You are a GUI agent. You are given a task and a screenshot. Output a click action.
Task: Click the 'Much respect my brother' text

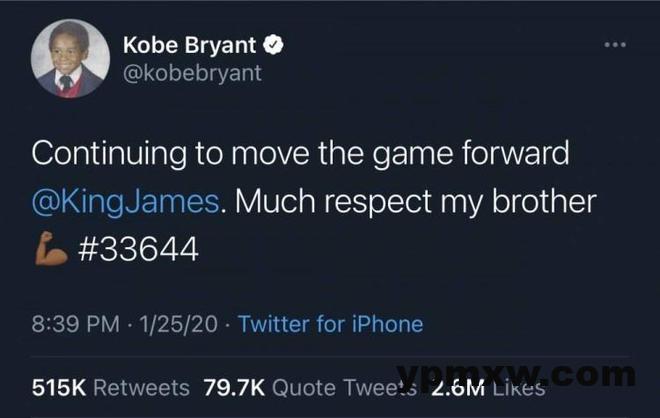click(x=415, y=202)
